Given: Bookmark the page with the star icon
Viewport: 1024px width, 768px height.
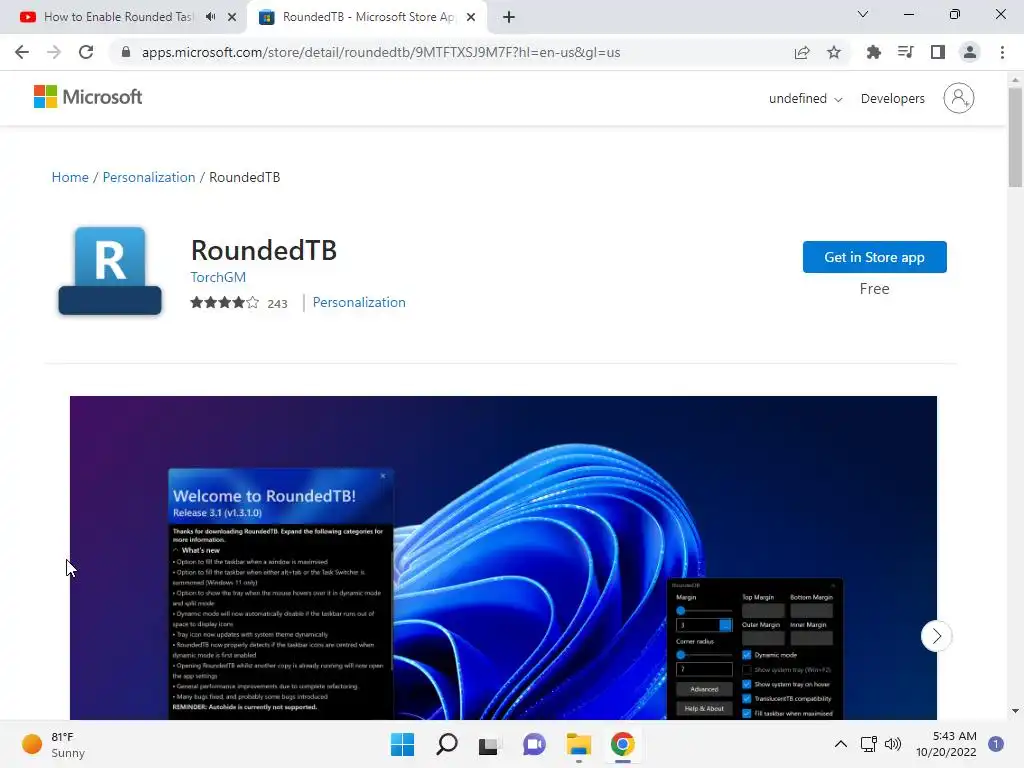Looking at the screenshot, I should [x=834, y=52].
